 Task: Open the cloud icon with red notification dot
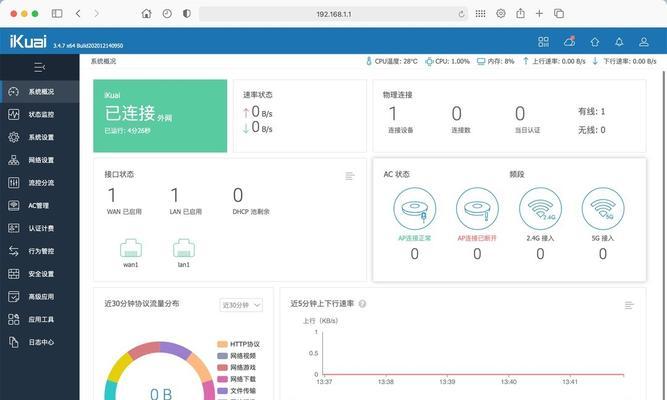569,41
